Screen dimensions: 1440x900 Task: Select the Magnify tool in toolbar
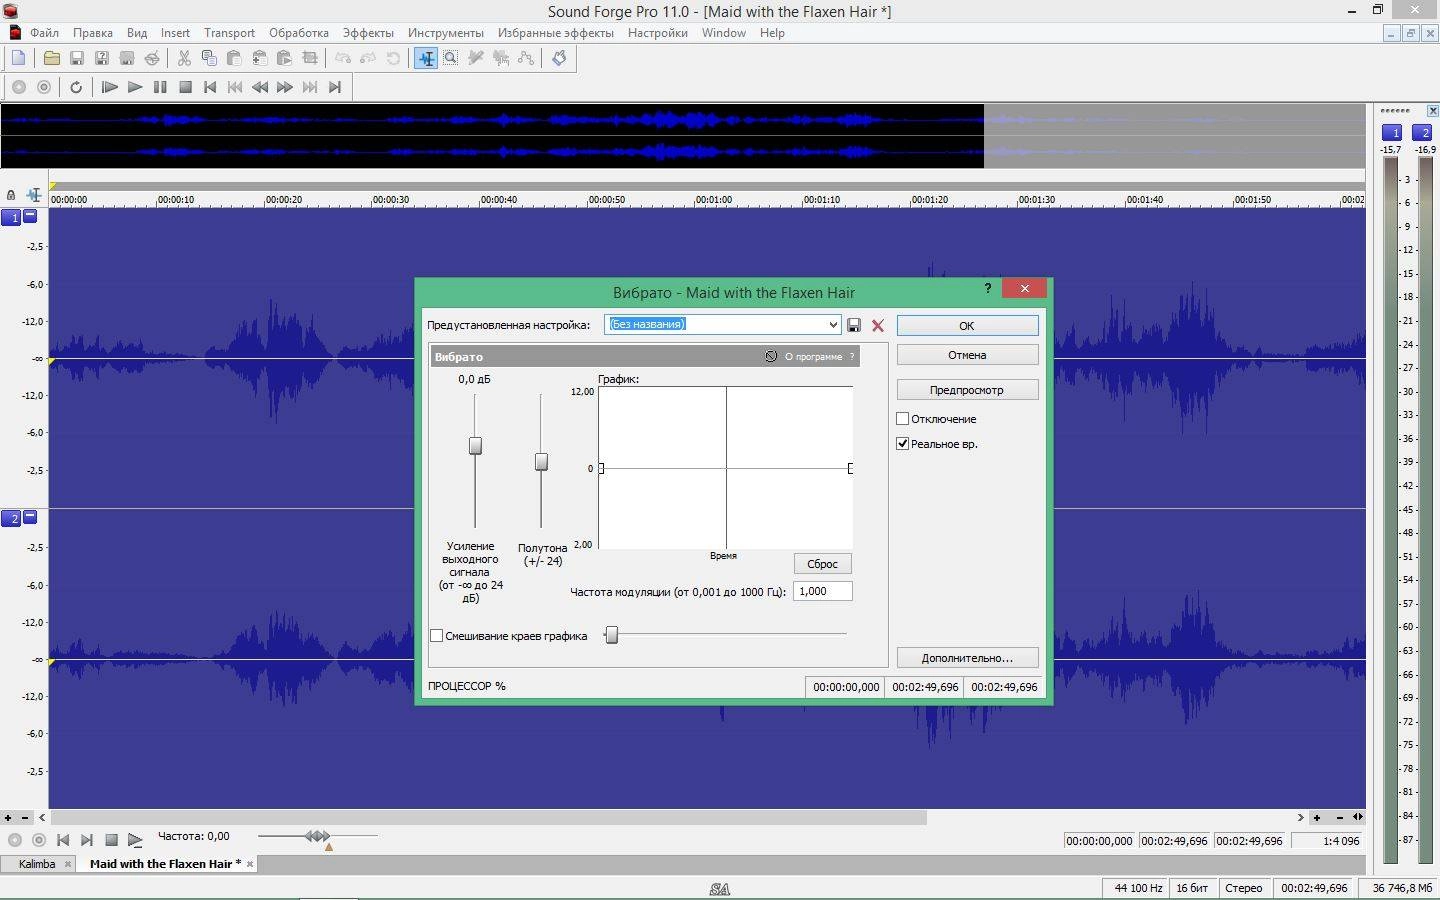point(451,58)
